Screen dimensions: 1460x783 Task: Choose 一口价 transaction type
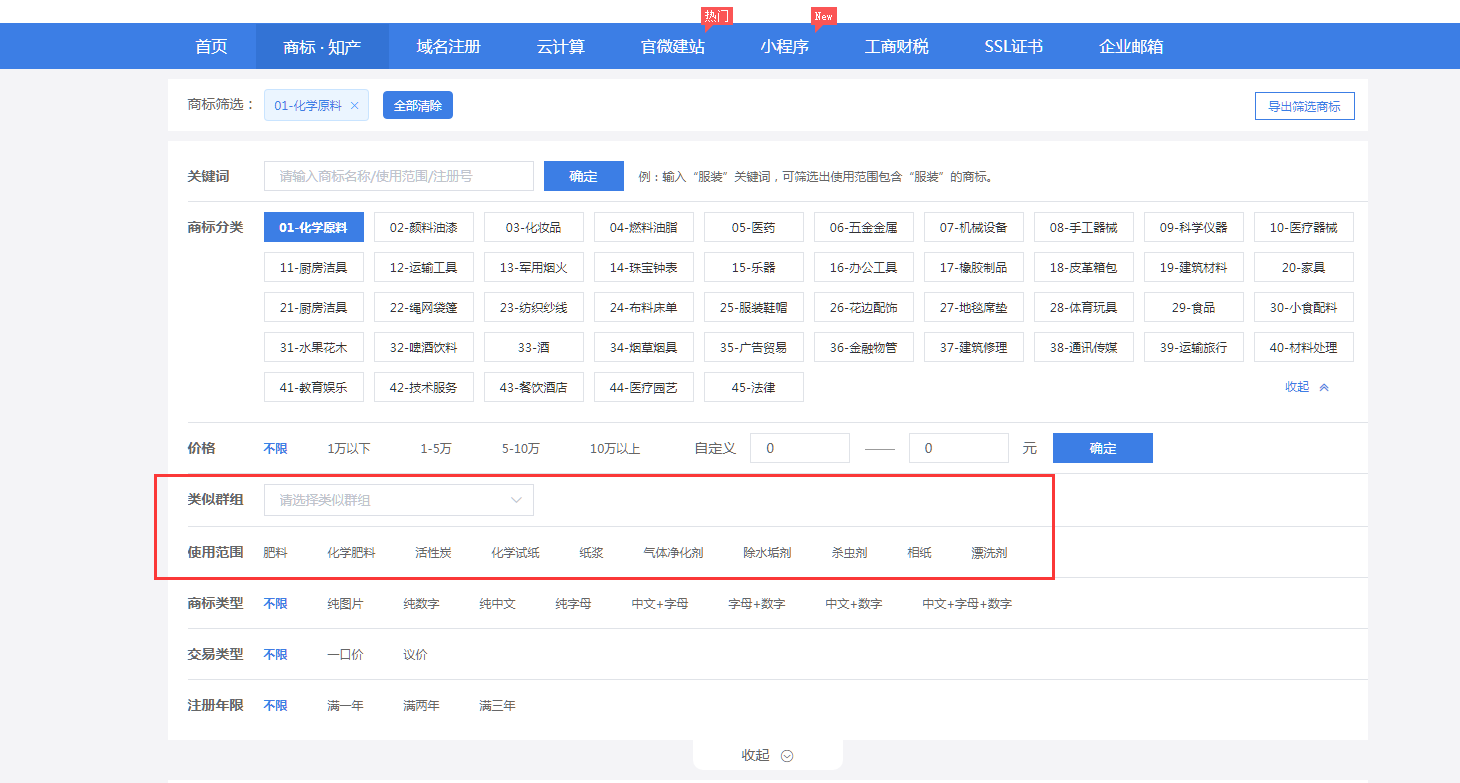point(345,655)
